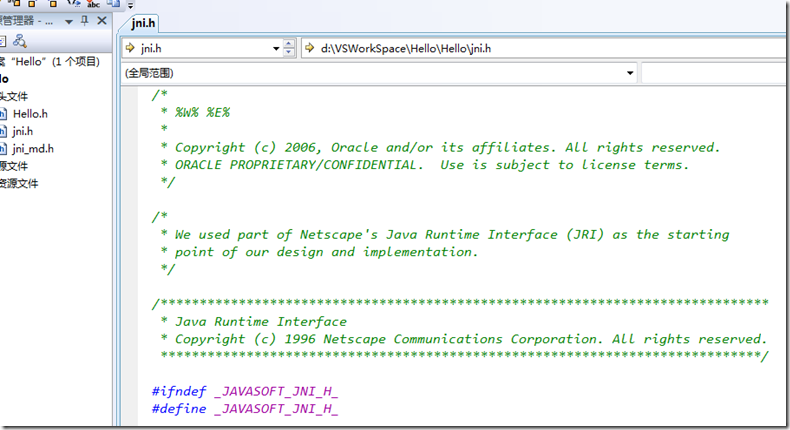Click the ORACLE PROPRIETARY/CONFIDENTIAL comment line

(424, 165)
